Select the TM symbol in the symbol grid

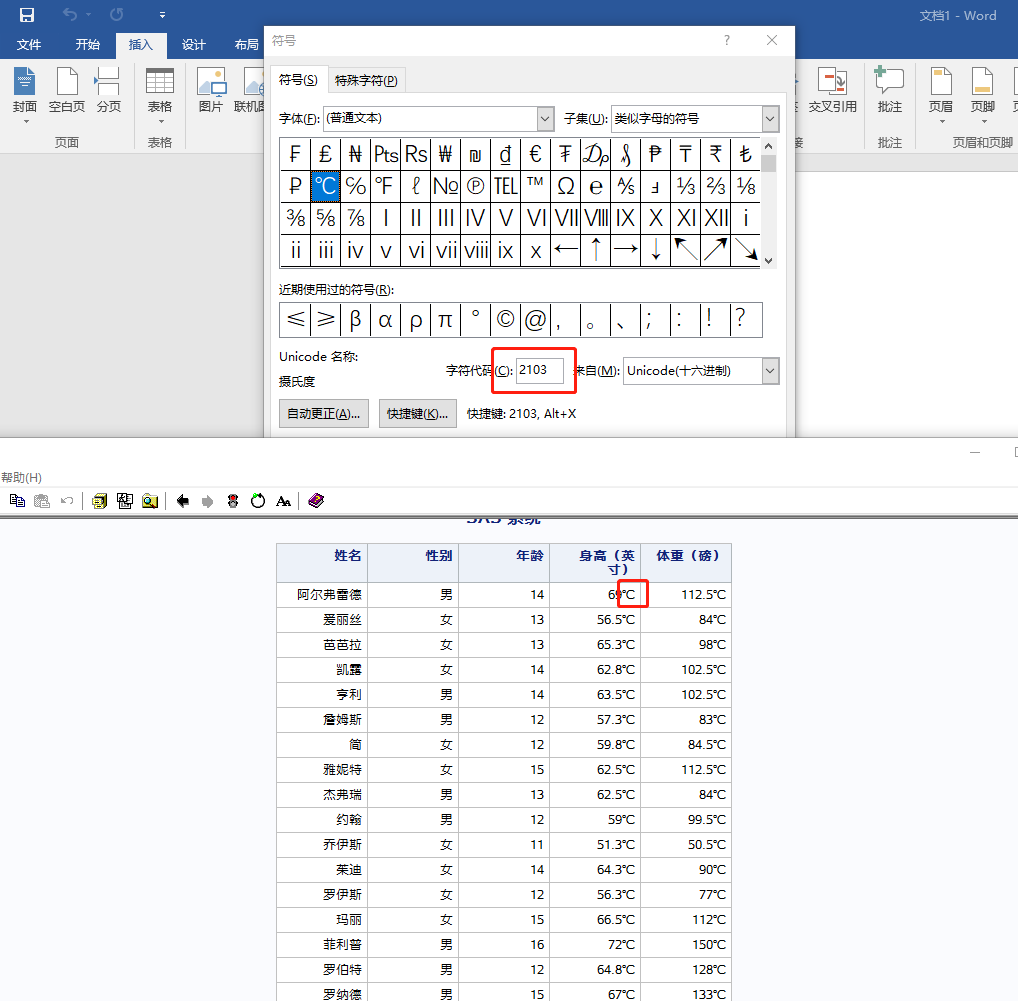(536, 186)
